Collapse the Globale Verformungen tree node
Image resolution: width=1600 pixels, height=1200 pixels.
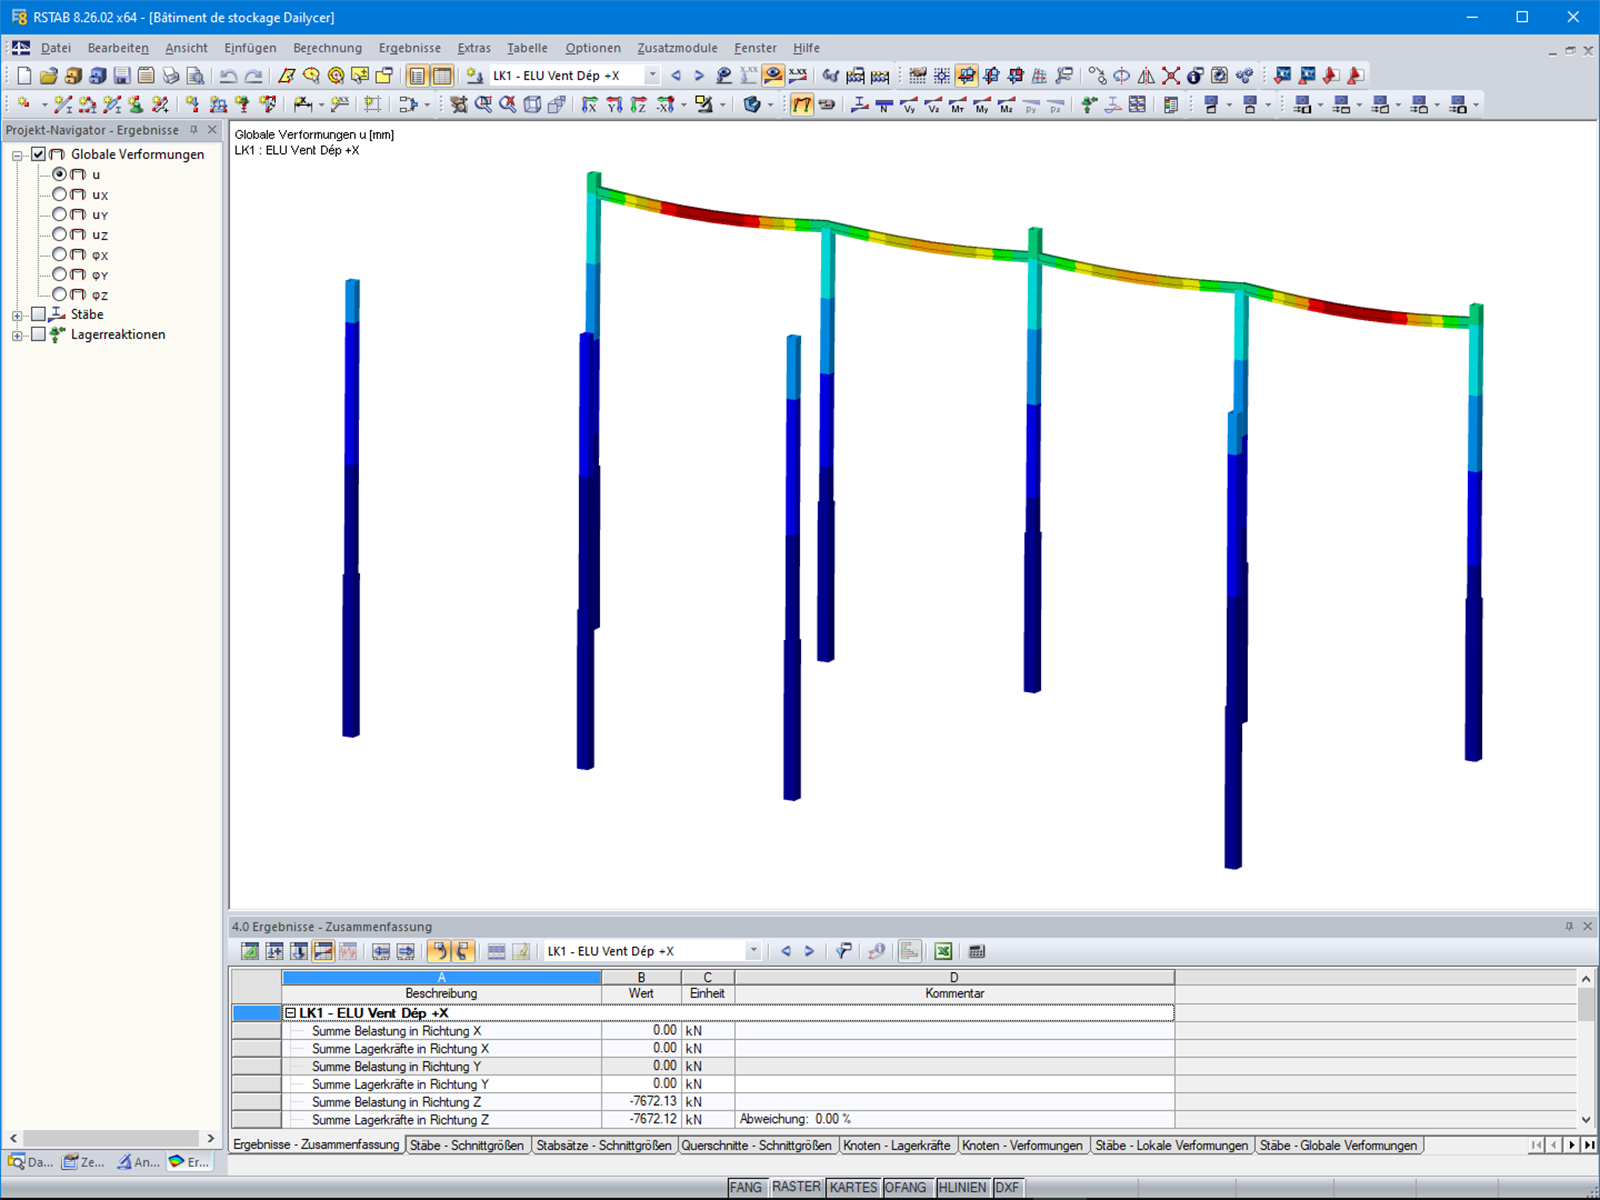[17, 155]
